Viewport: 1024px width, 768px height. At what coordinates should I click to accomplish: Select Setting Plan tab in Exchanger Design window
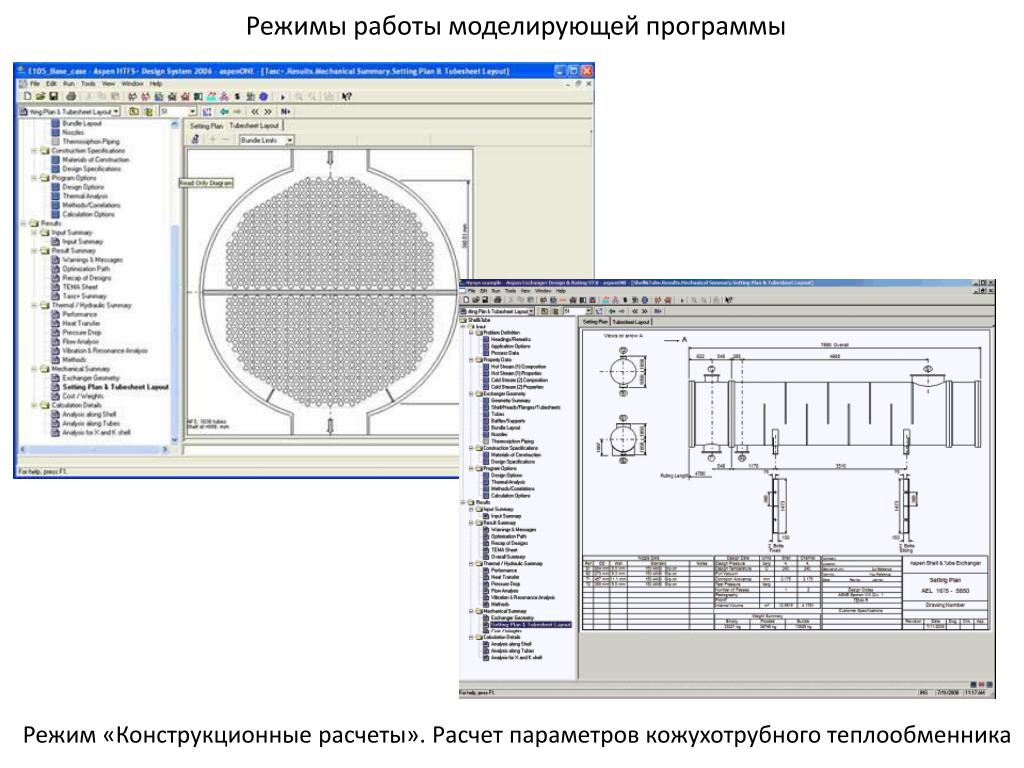click(595, 321)
